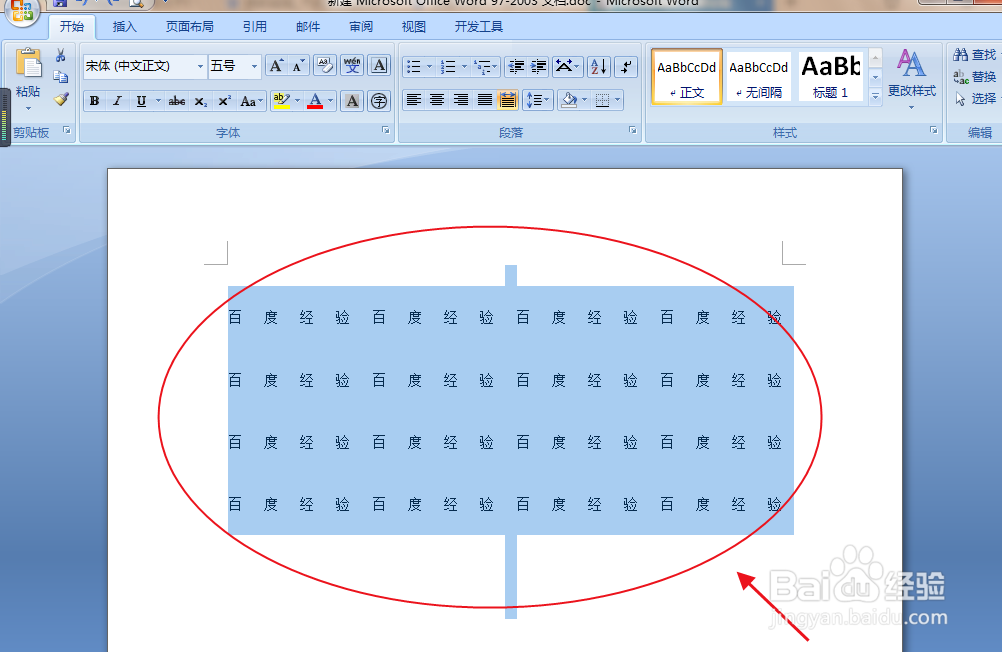
Task: Open Change Case Aa dropdown
Action: pos(251,101)
